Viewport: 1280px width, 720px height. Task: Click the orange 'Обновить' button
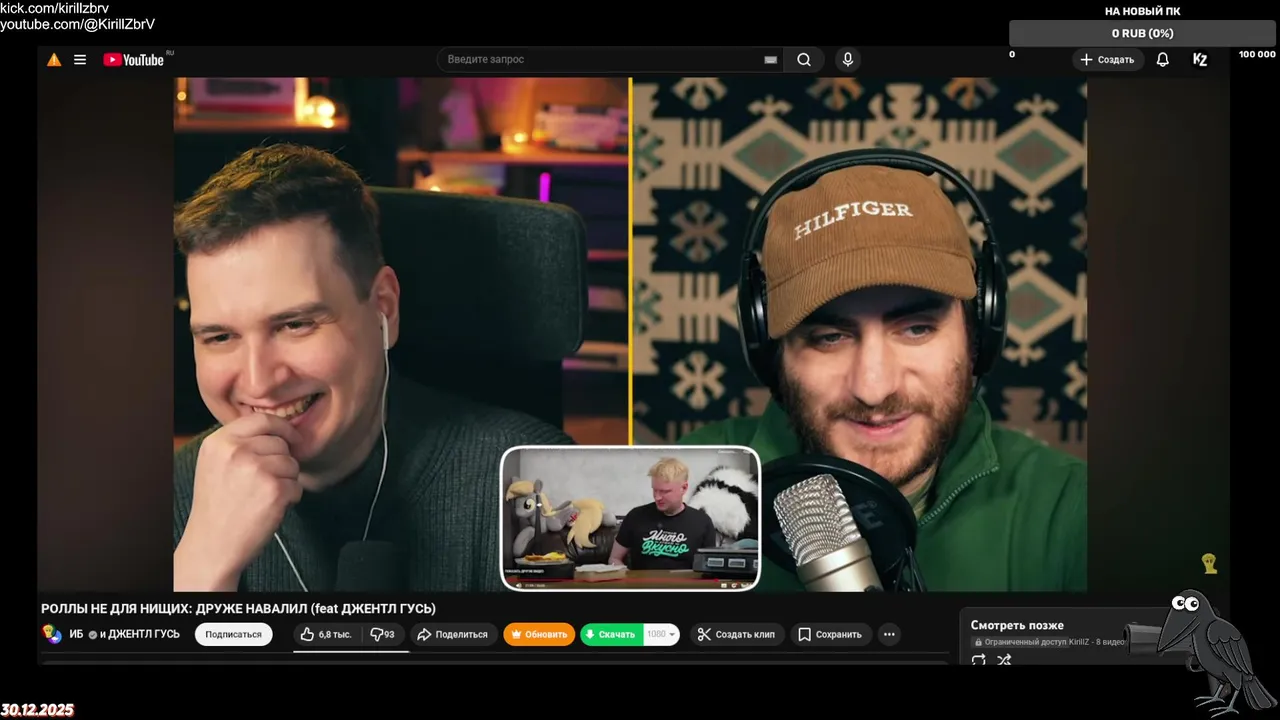click(539, 634)
